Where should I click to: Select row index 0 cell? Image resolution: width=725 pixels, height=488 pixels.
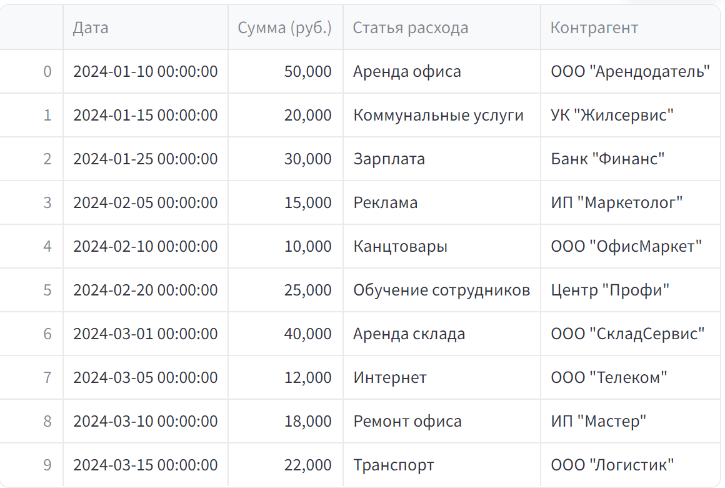(x=31, y=71)
